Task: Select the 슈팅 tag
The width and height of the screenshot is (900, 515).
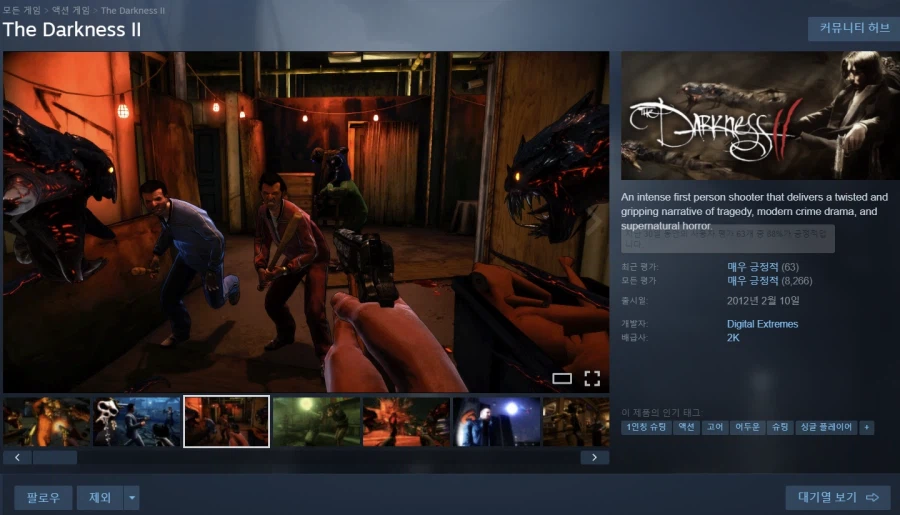Action: [x=780, y=427]
